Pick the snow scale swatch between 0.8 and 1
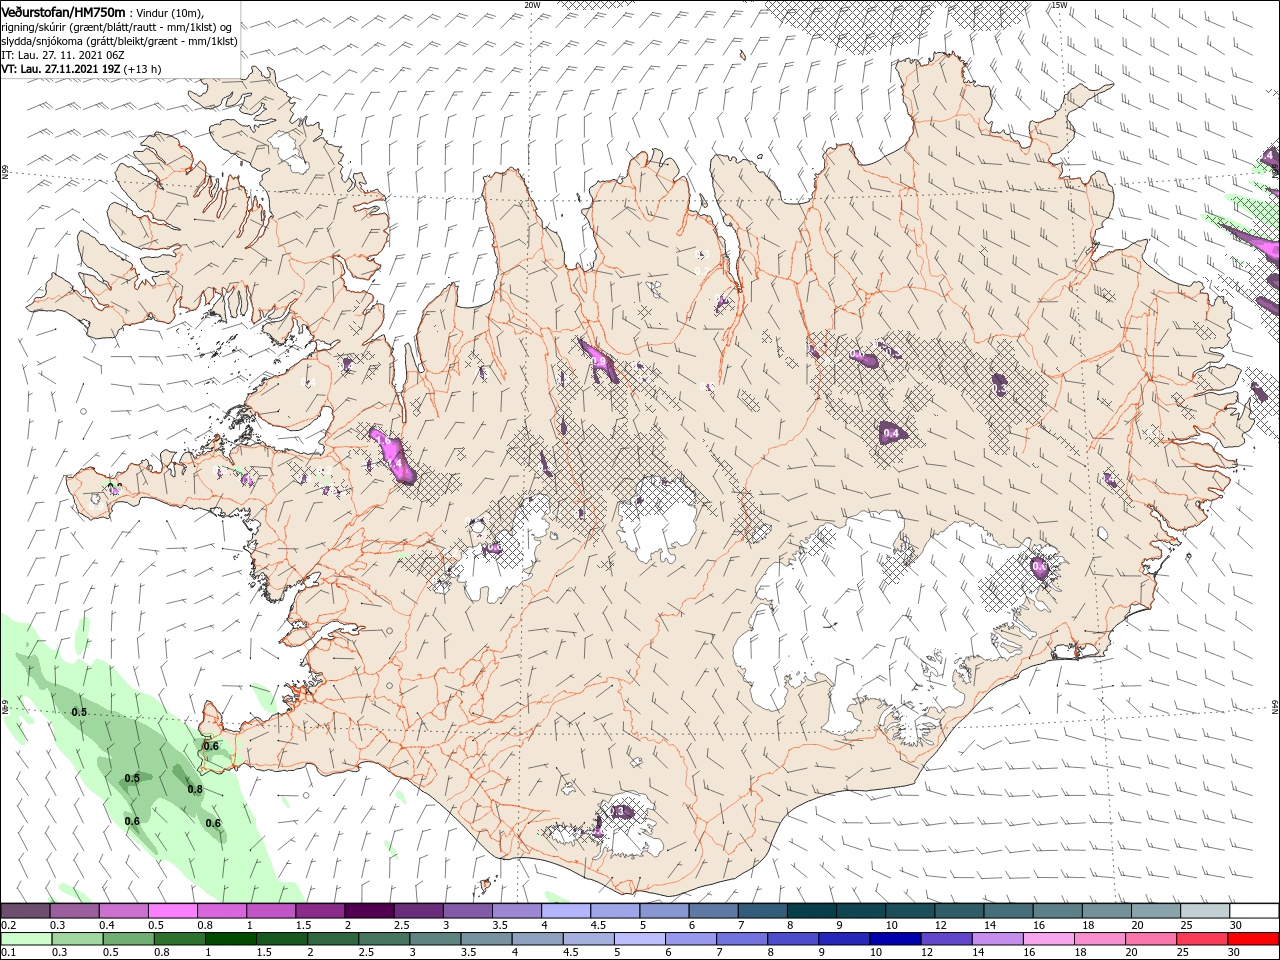Image resolution: width=1280 pixels, height=960 pixels. tap(222, 911)
